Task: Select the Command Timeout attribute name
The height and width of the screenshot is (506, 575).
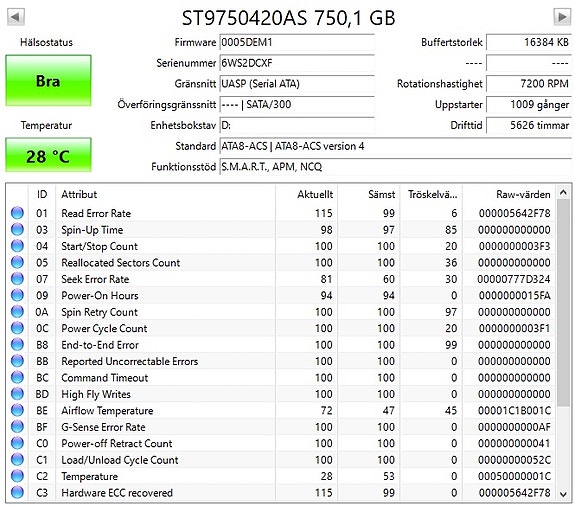Action: tap(105, 378)
